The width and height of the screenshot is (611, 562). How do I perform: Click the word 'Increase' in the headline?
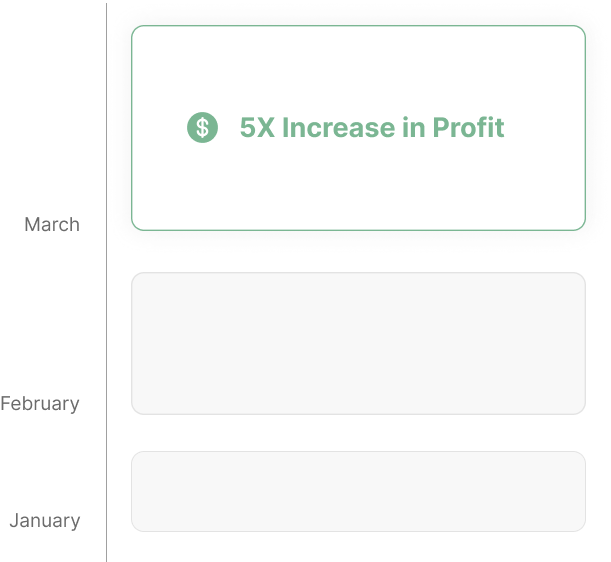(x=338, y=127)
